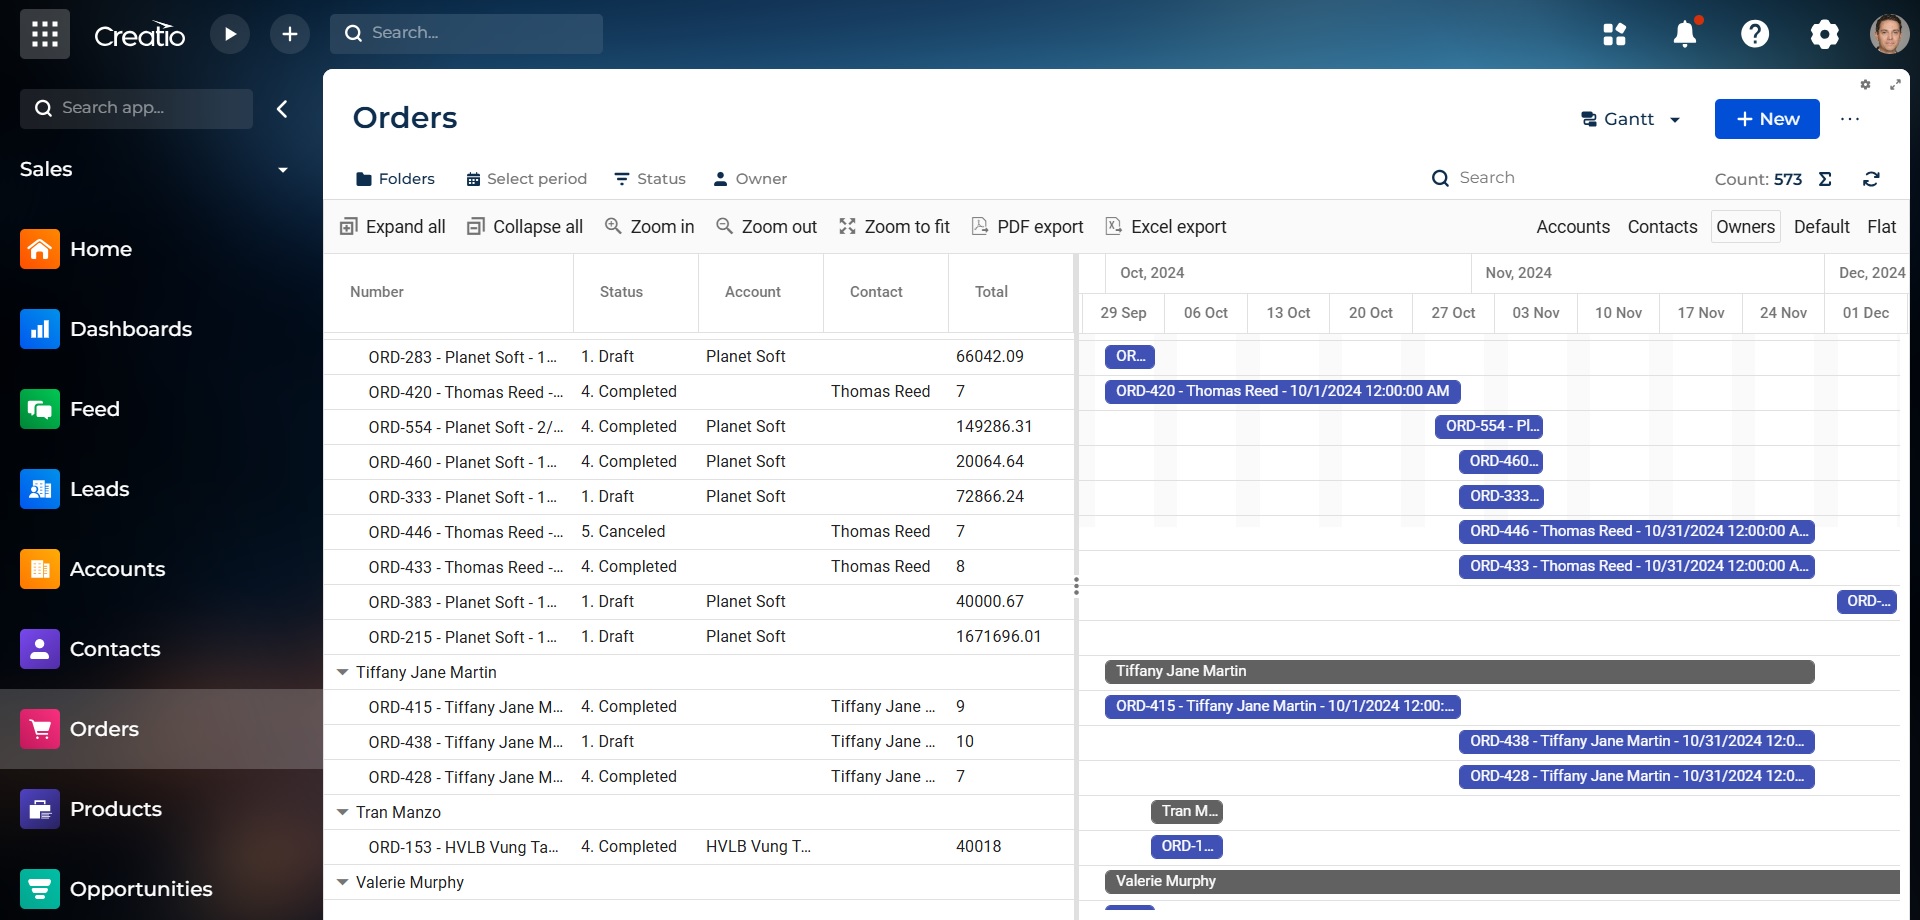Run a process using the play icon
1920x920 pixels.
pos(229,33)
